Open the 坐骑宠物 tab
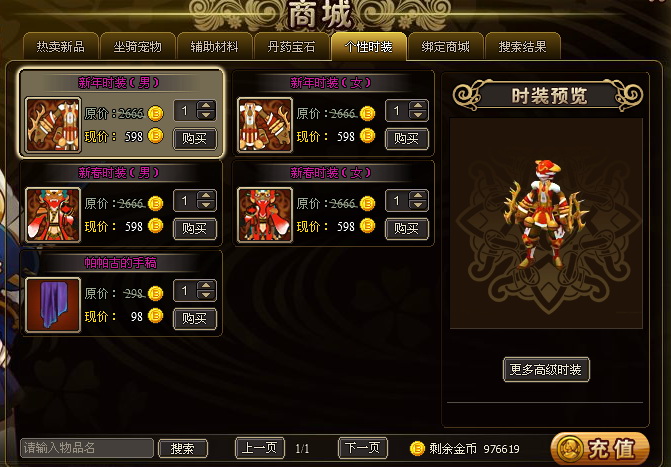 (138, 46)
